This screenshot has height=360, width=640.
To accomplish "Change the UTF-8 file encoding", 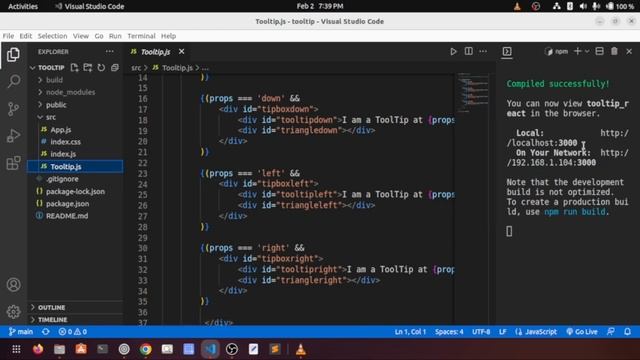I will coord(481,332).
